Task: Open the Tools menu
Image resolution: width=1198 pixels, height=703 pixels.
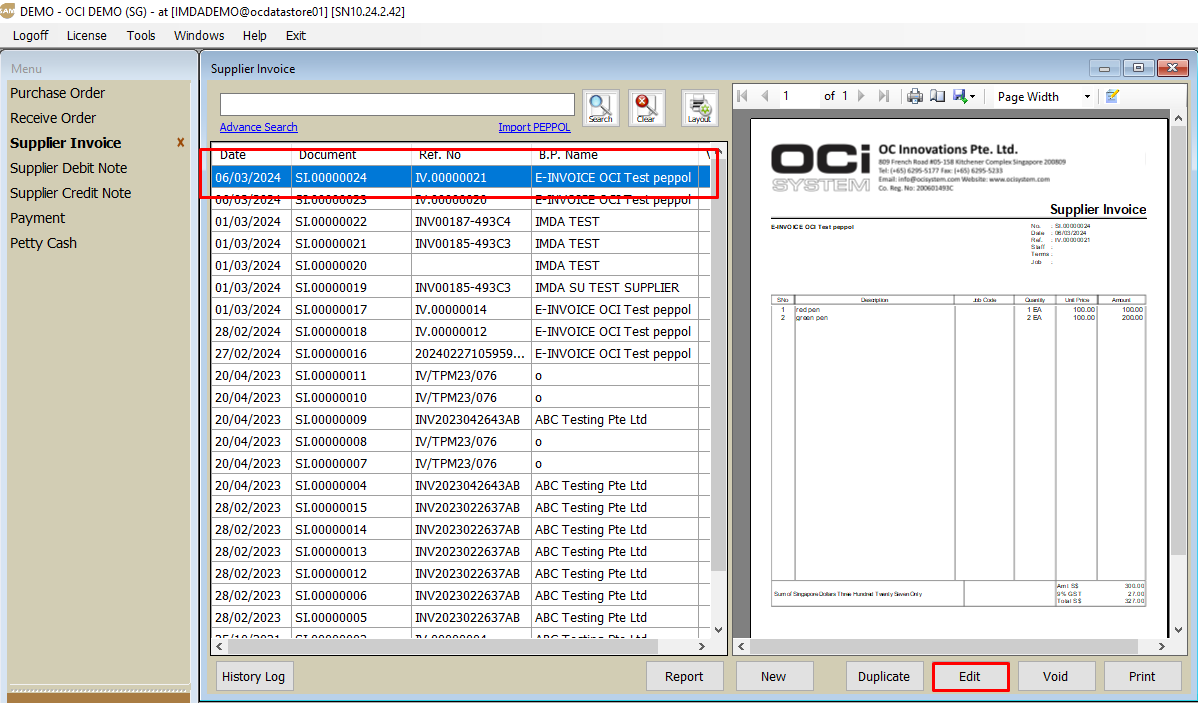Action: (141, 35)
